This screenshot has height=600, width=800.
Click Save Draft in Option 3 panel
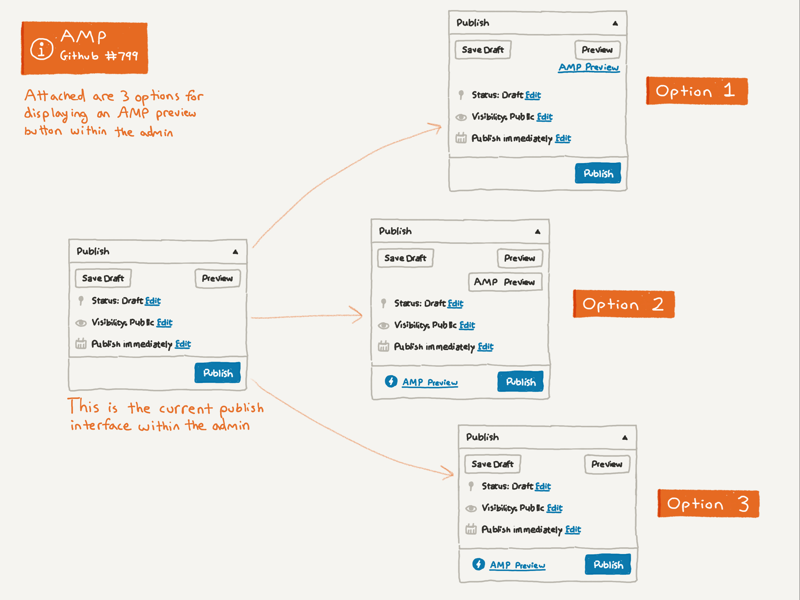[492, 464]
